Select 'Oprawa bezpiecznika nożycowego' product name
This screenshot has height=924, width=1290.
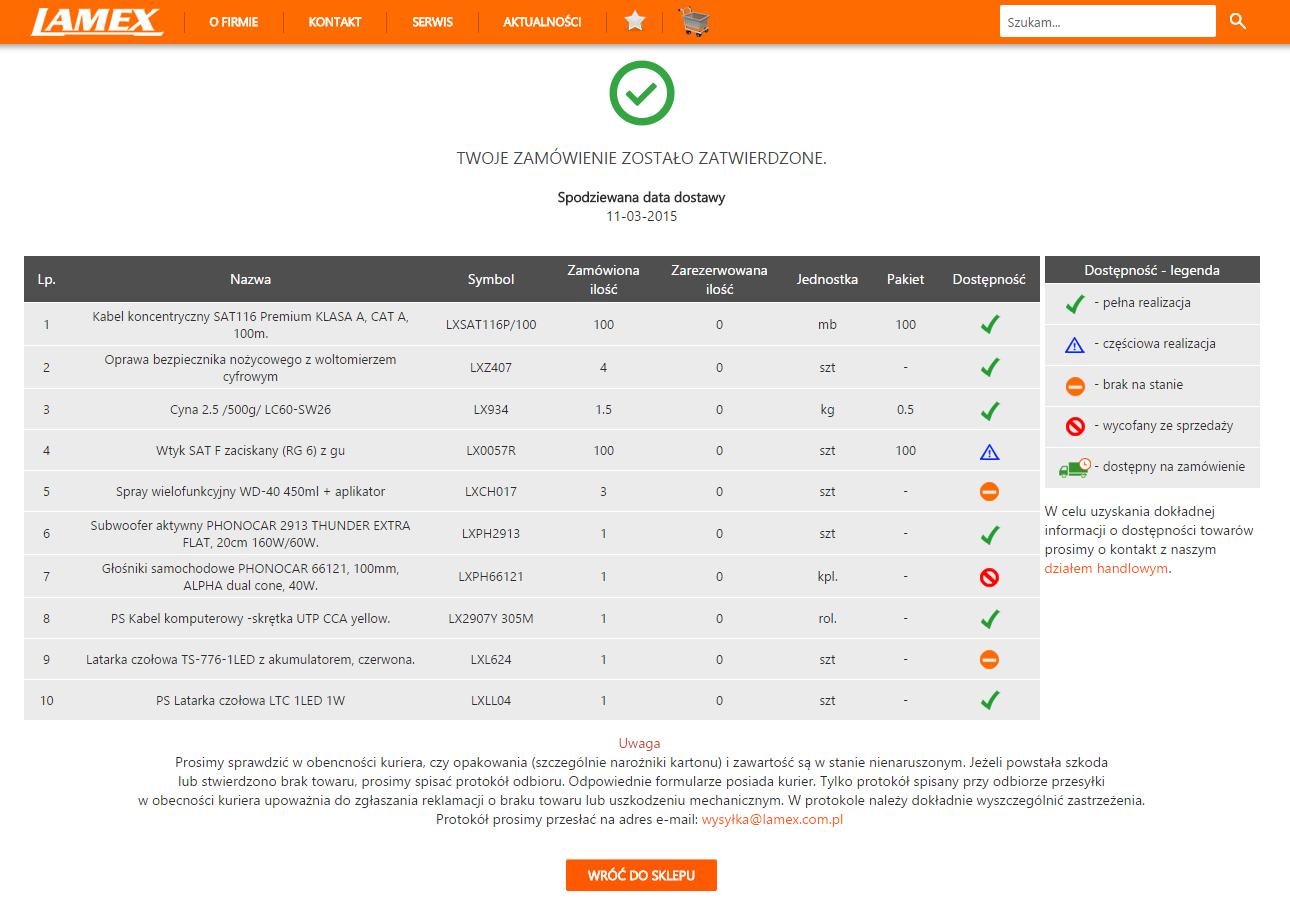(250, 368)
